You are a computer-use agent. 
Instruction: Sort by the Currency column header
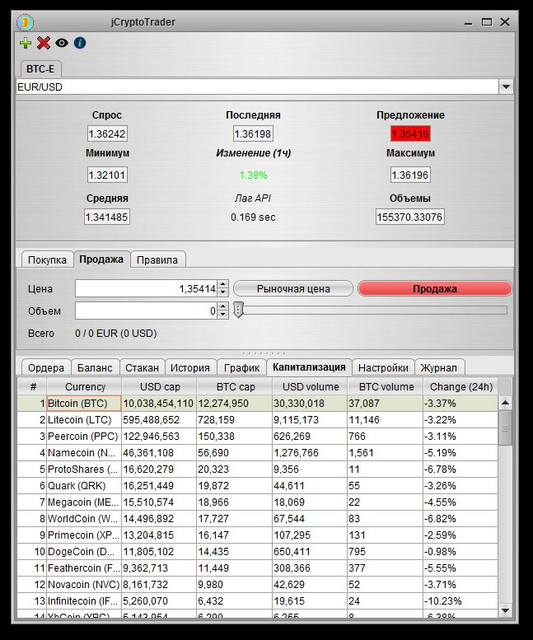click(x=84, y=387)
